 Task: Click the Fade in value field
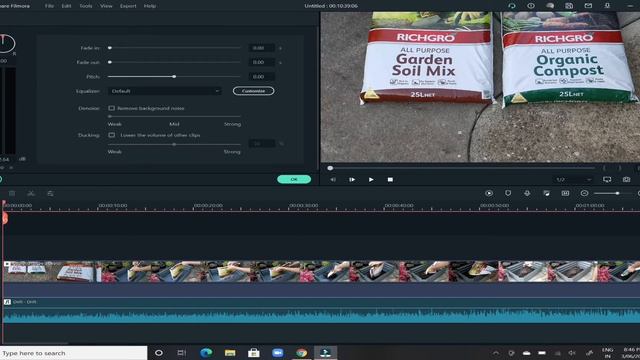[x=261, y=48]
